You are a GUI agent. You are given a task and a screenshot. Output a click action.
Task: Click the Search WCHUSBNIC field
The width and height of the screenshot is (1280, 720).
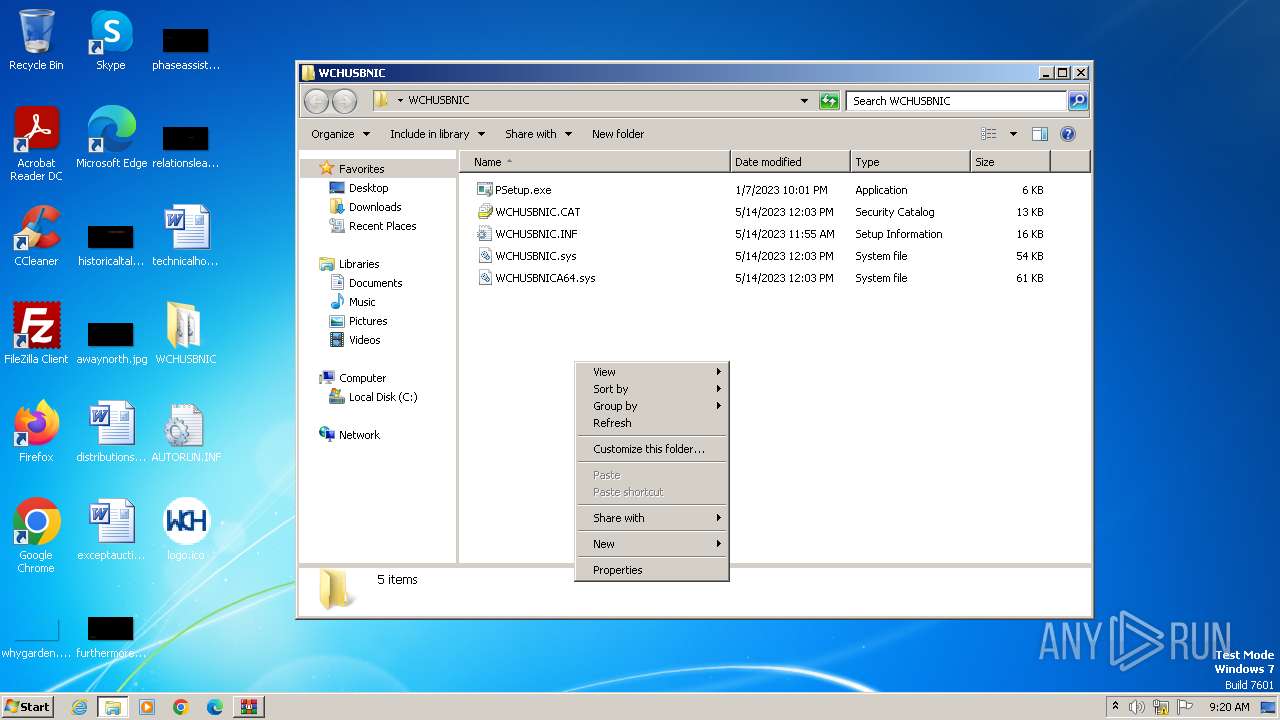pyautogui.click(x=956, y=100)
